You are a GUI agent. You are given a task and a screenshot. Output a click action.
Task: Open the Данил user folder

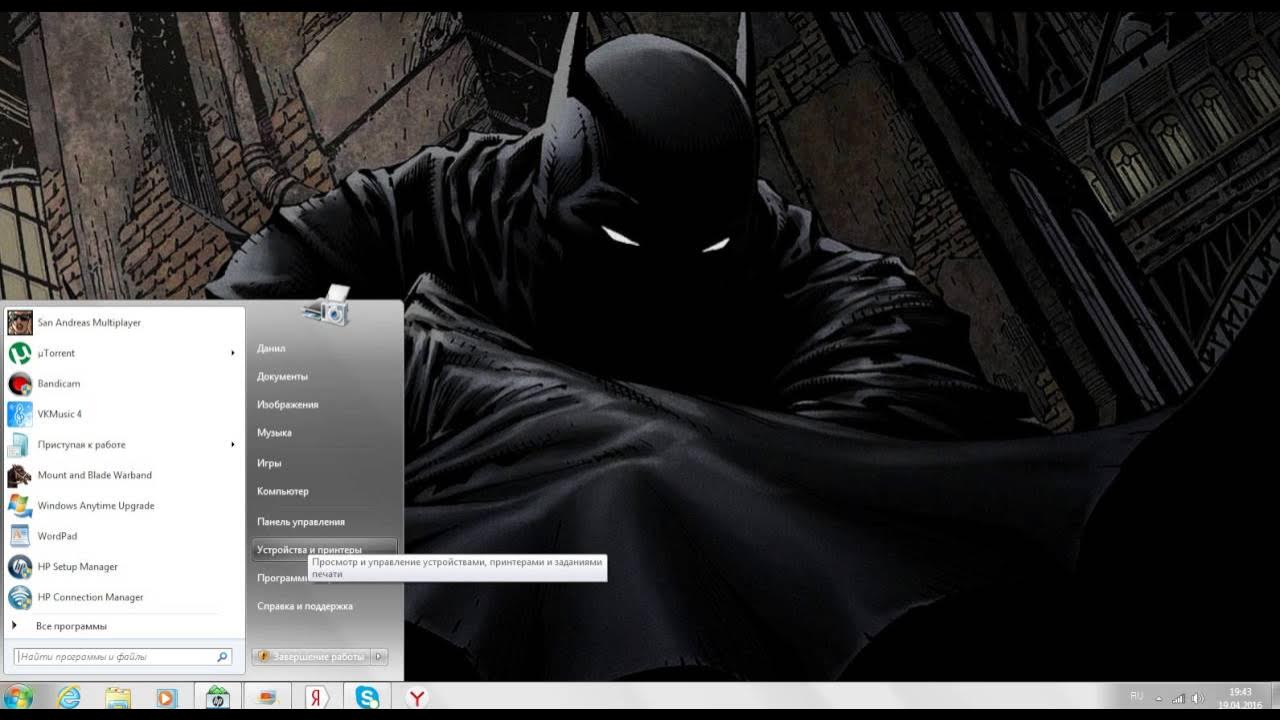point(271,349)
